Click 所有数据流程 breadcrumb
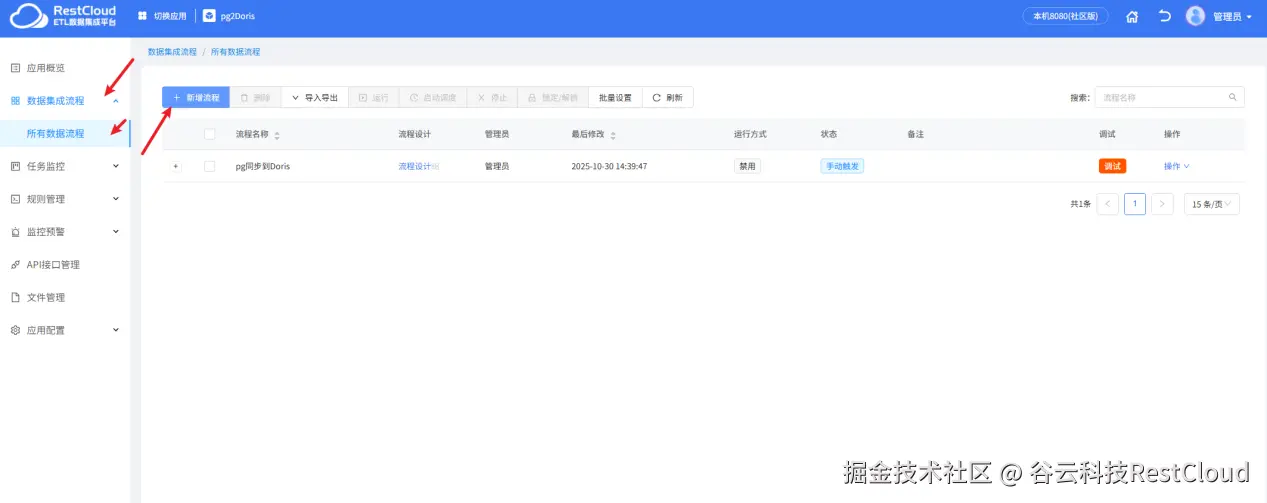This screenshot has width=1267, height=503. pyautogui.click(x=235, y=51)
